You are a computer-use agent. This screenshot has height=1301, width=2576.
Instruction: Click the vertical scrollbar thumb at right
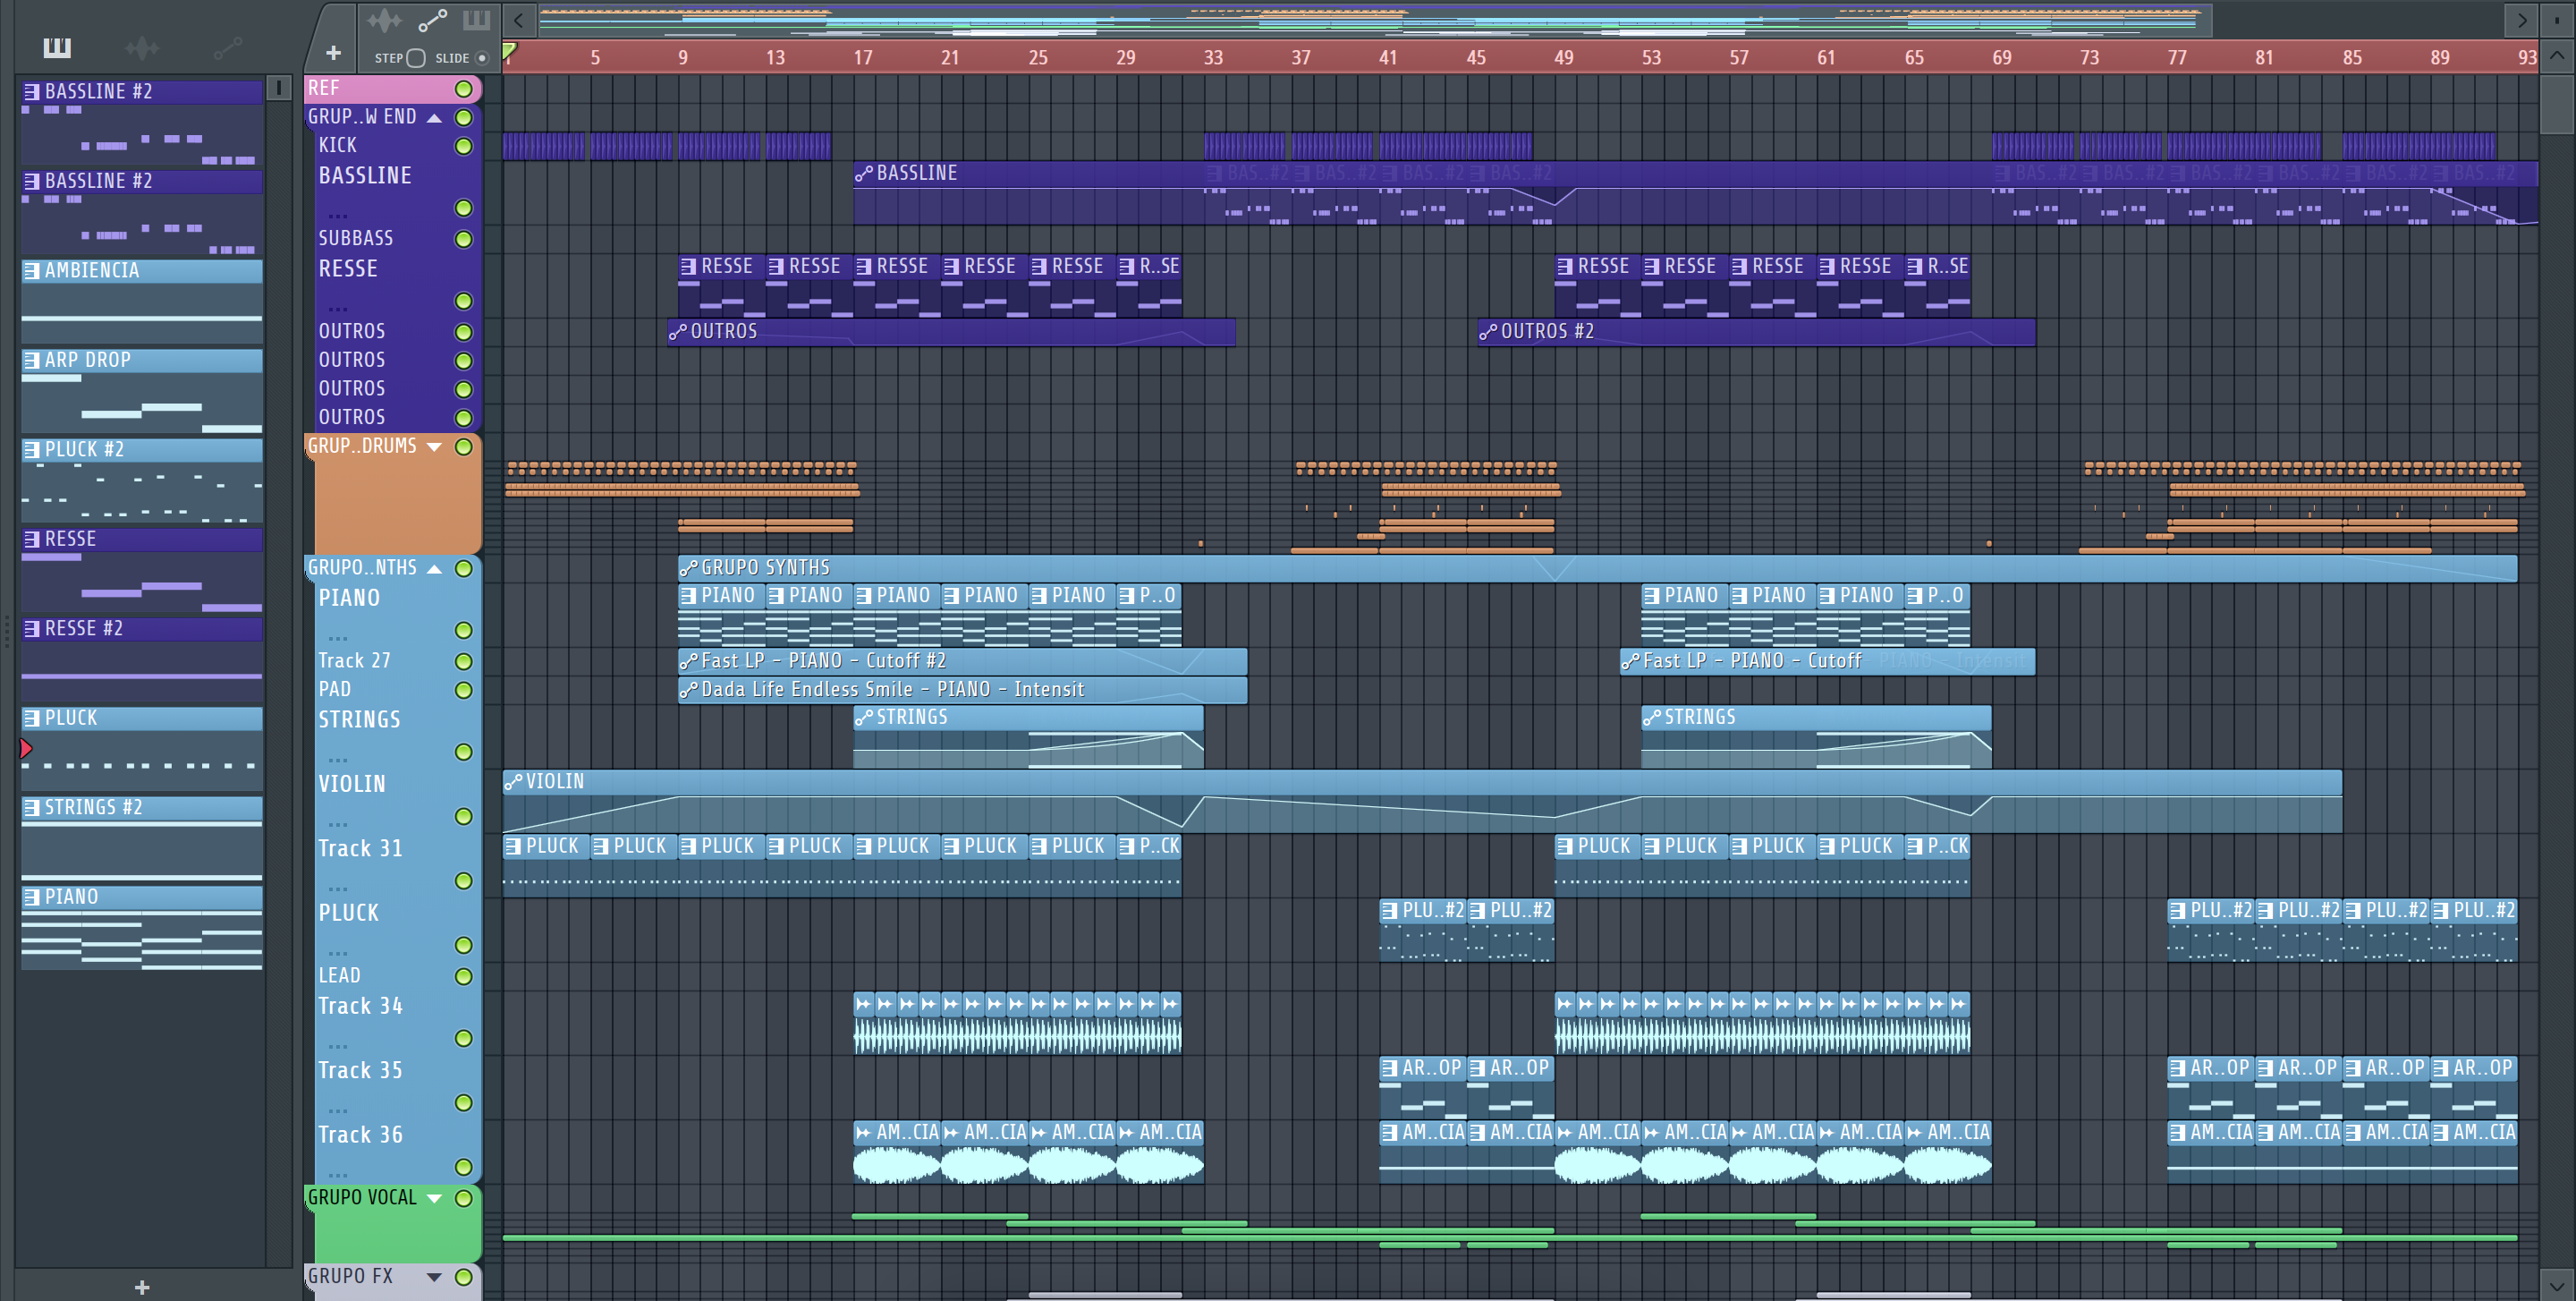click(x=2557, y=103)
